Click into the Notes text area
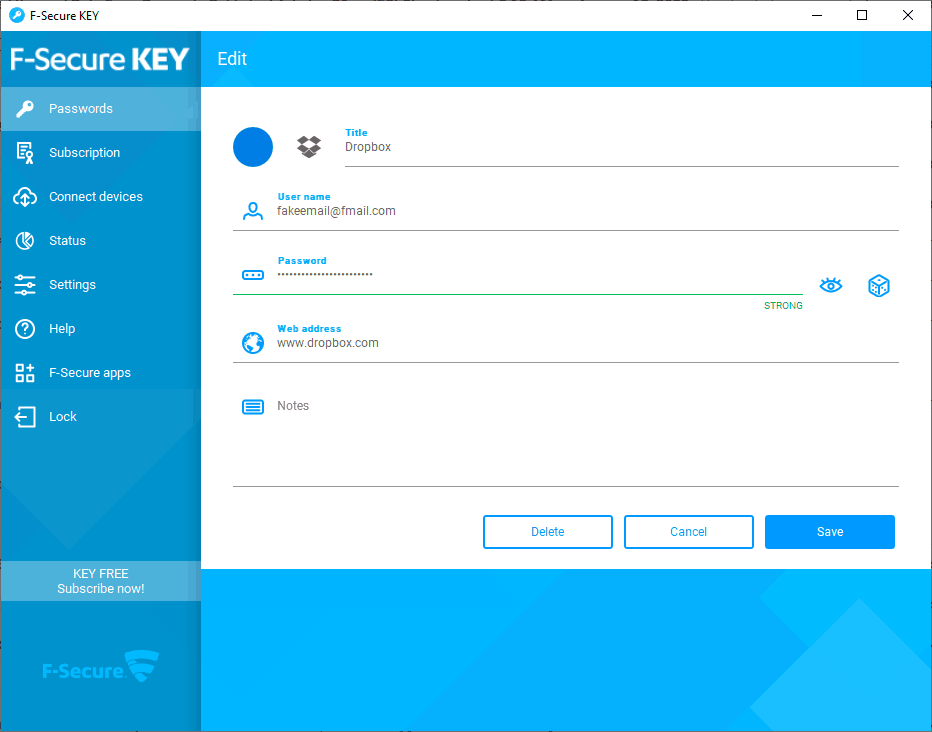This screenshot has width=932, height=732. click(565, 440)
